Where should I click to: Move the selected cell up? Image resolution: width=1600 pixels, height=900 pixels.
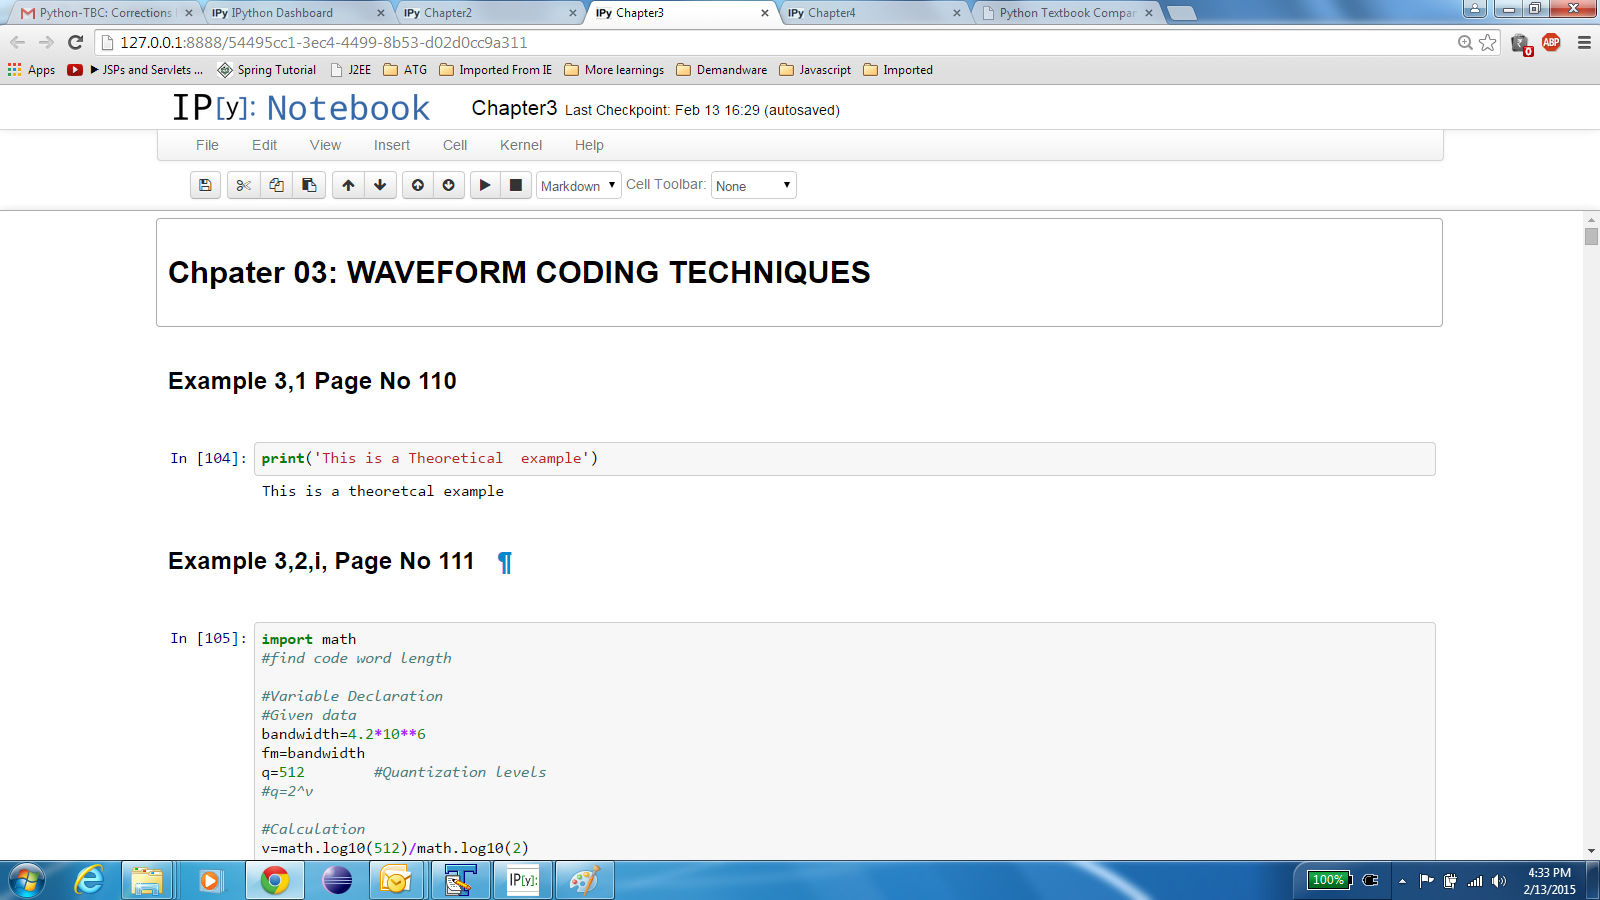click(x=348, y=185)
